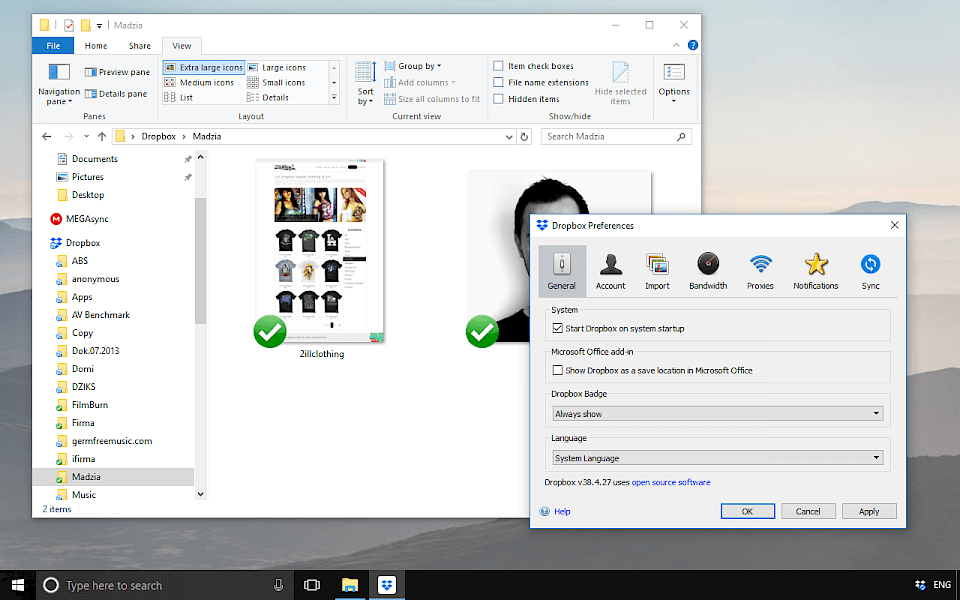Click OK in Dropbox Preferences
This screenshot has height=600, width=960.
click(x=748, y=511)
